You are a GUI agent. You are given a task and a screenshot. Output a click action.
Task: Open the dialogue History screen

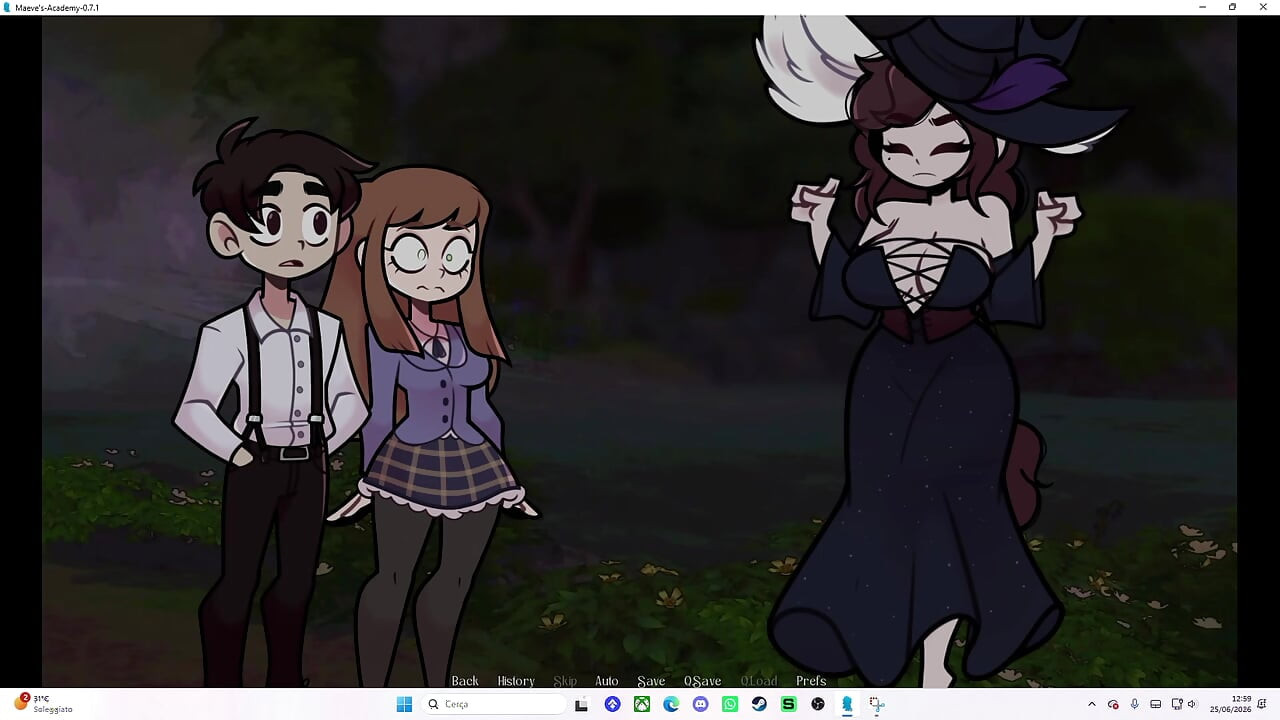(x=516, y=681)
